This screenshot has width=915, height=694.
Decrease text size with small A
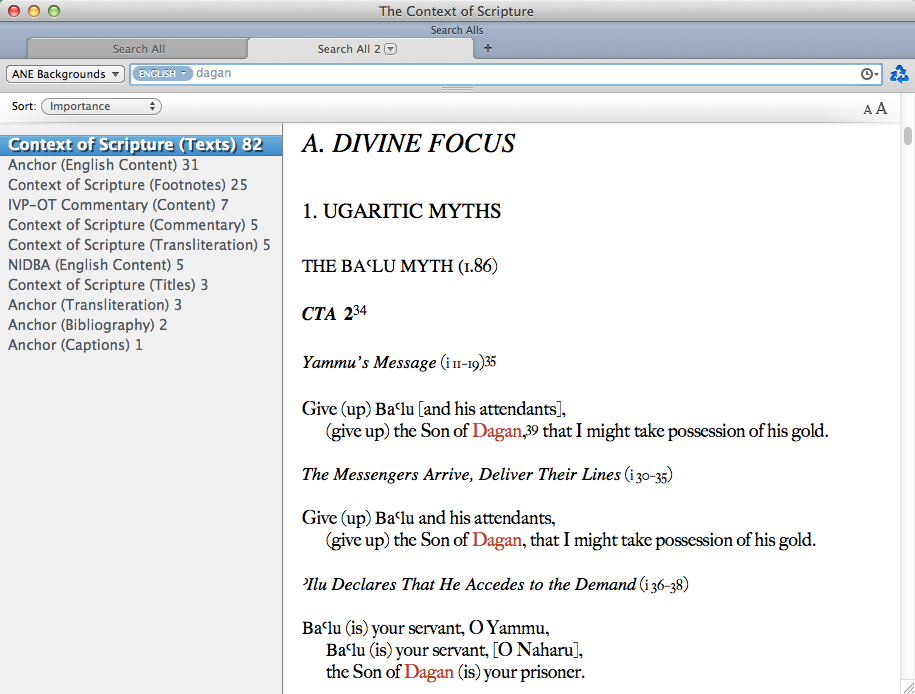click(x=867, y=110)
